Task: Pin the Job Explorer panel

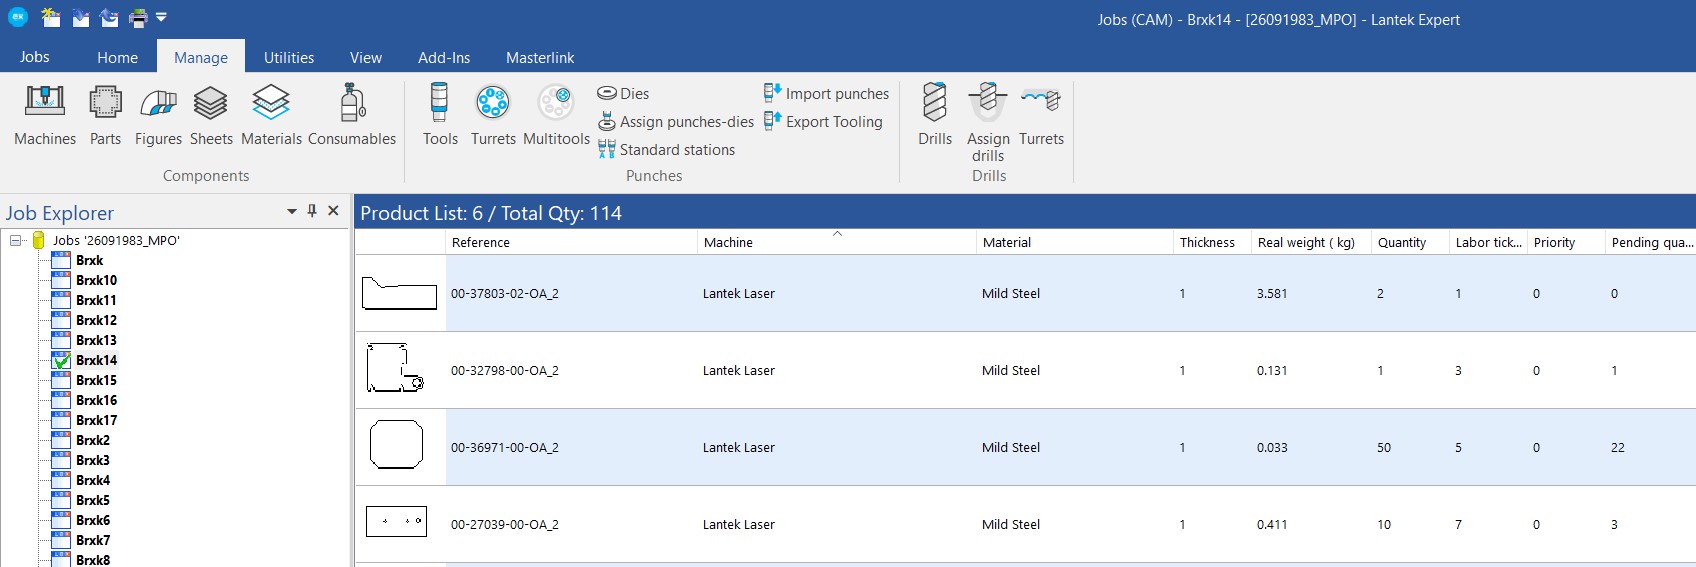Action: click(x=312, y=211)
